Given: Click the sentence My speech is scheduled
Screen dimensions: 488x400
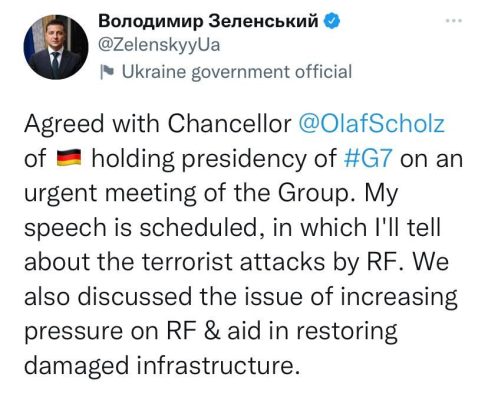Looking at the screenshot, I should [x=211, y=211].
